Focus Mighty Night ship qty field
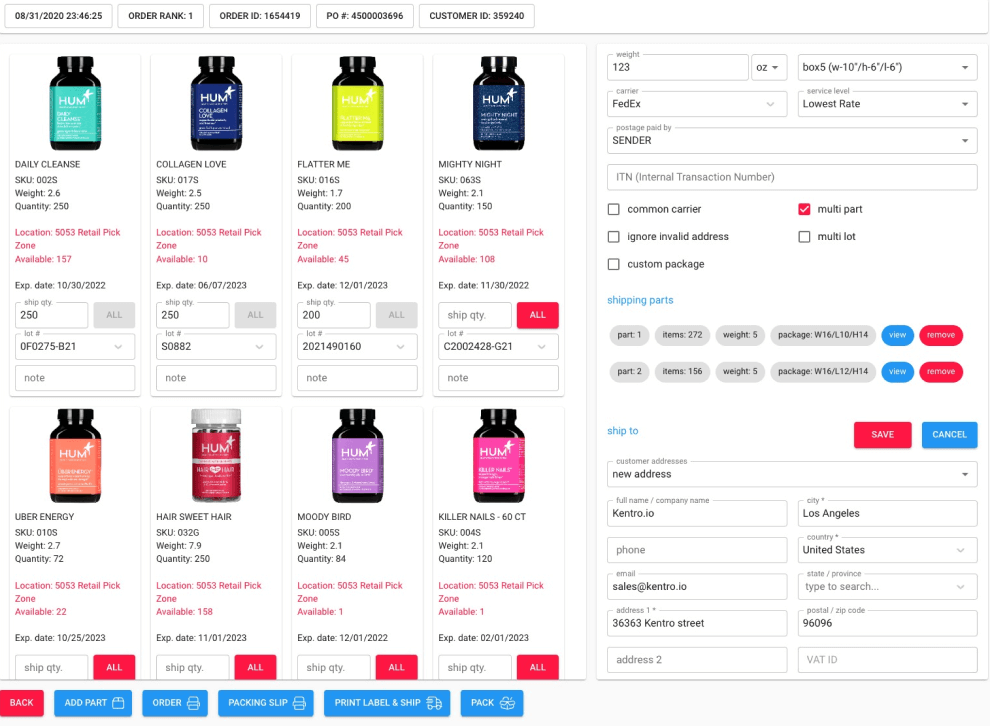This screenshot has width=990, height=726. coord(475,315)
